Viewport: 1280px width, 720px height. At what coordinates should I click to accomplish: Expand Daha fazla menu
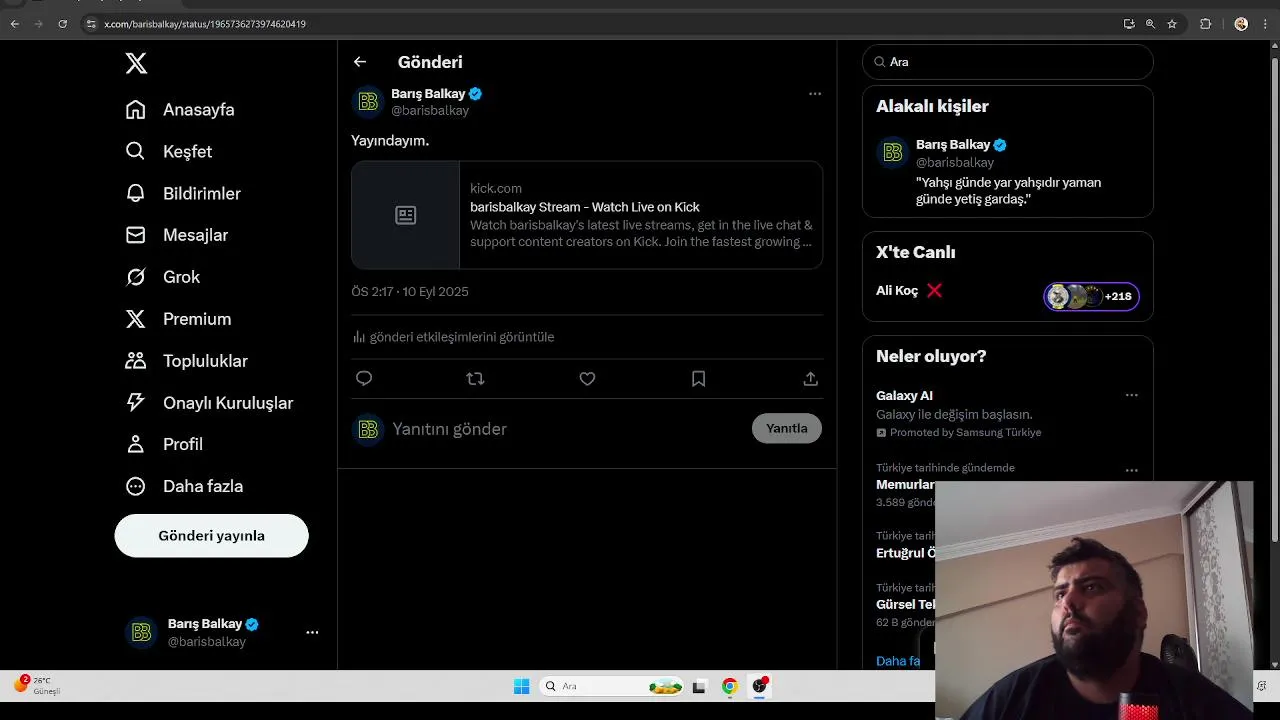point(184,486)
